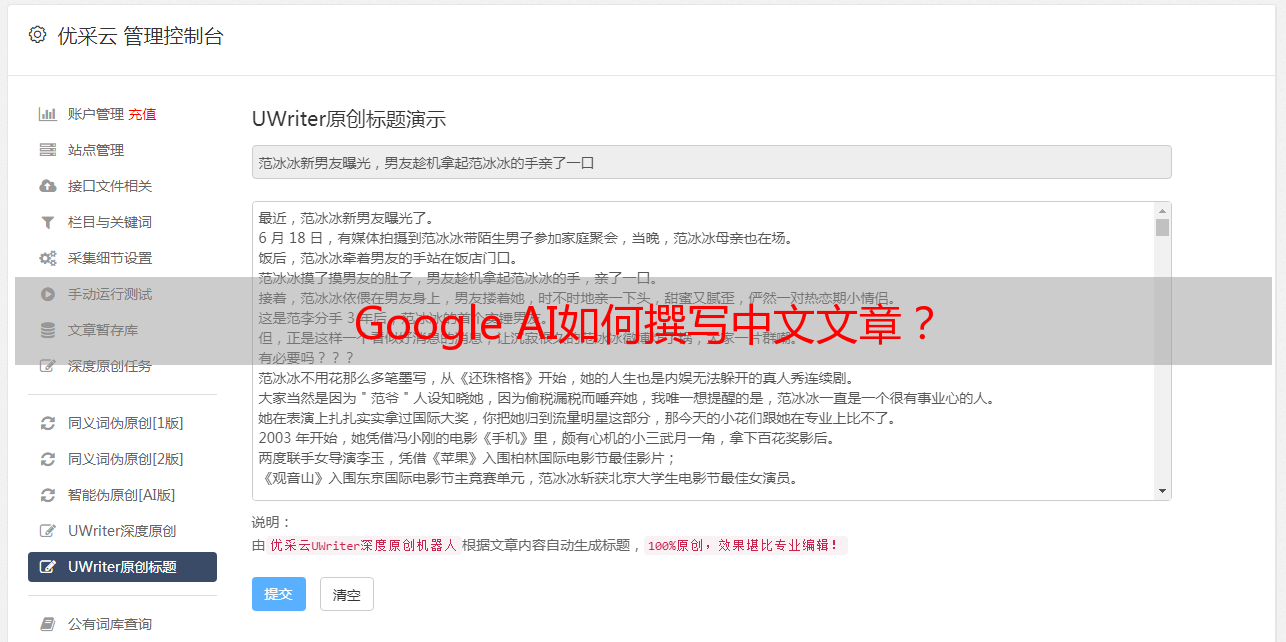This screenshot has height=642, width=1286.
Task: Click the gears icon for 采集细节设置
Action: [x=47, y=258]
